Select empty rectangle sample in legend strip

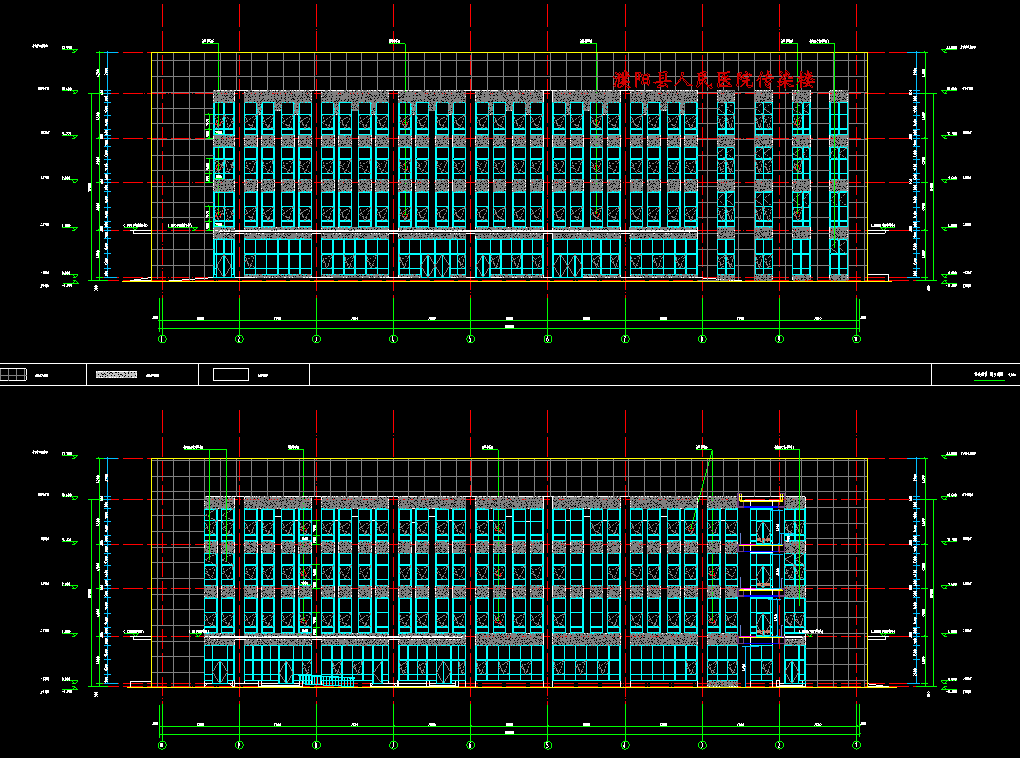coord(230,375)
